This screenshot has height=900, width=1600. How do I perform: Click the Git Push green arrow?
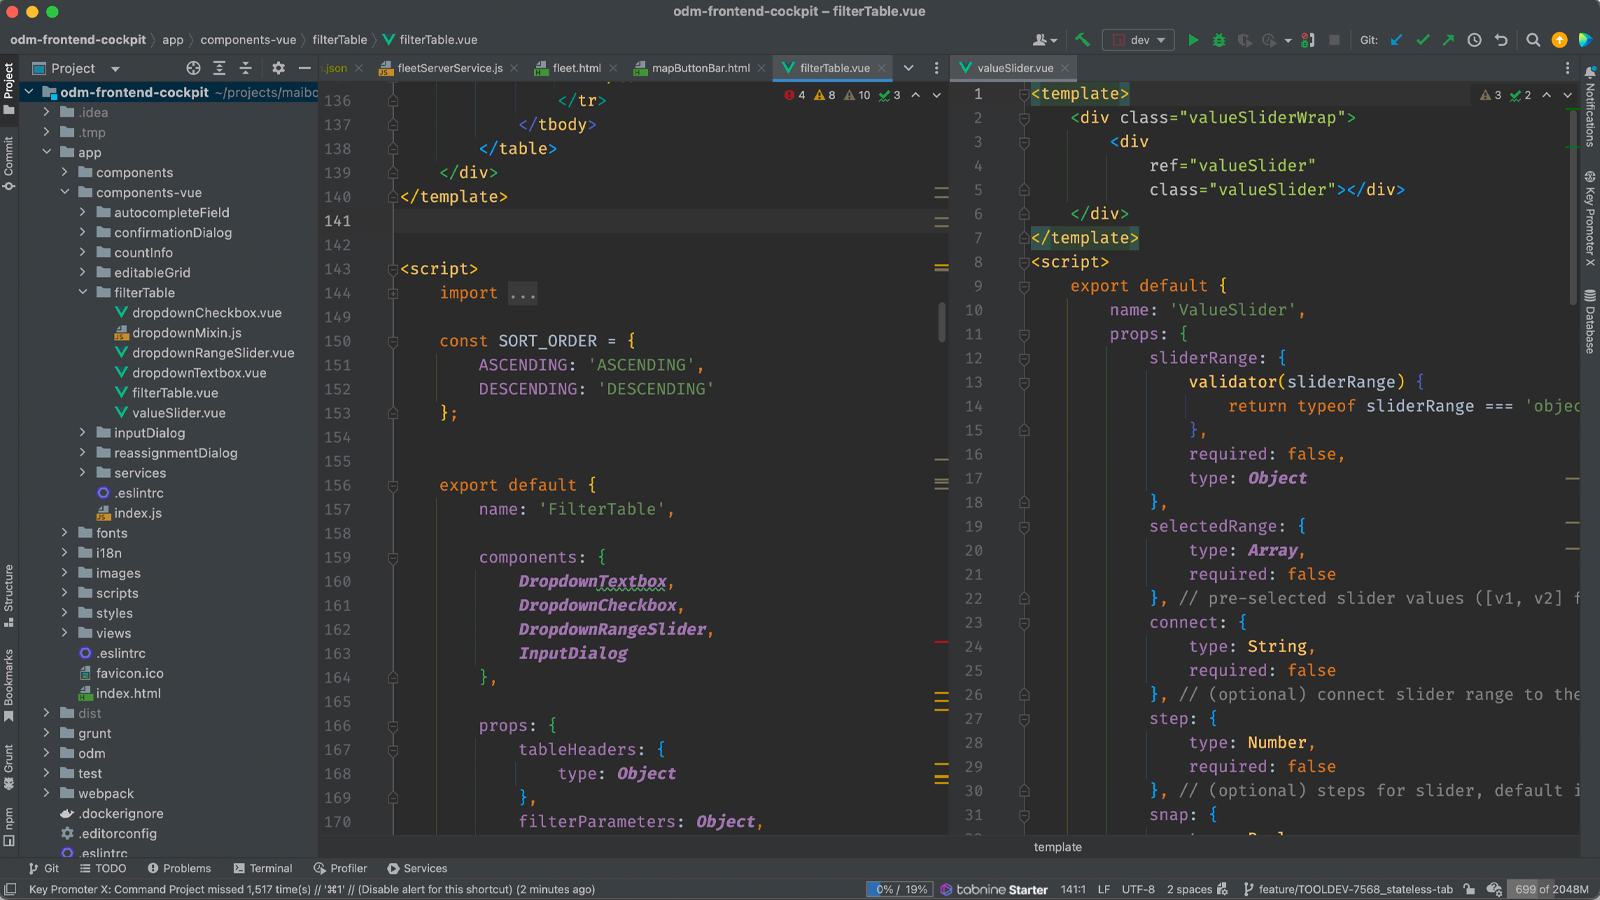click(1448, 40)
